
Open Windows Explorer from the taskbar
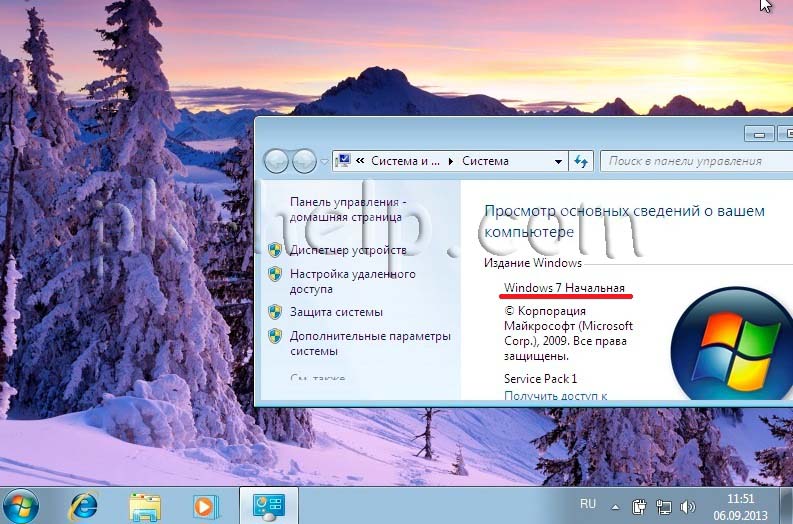145,506
